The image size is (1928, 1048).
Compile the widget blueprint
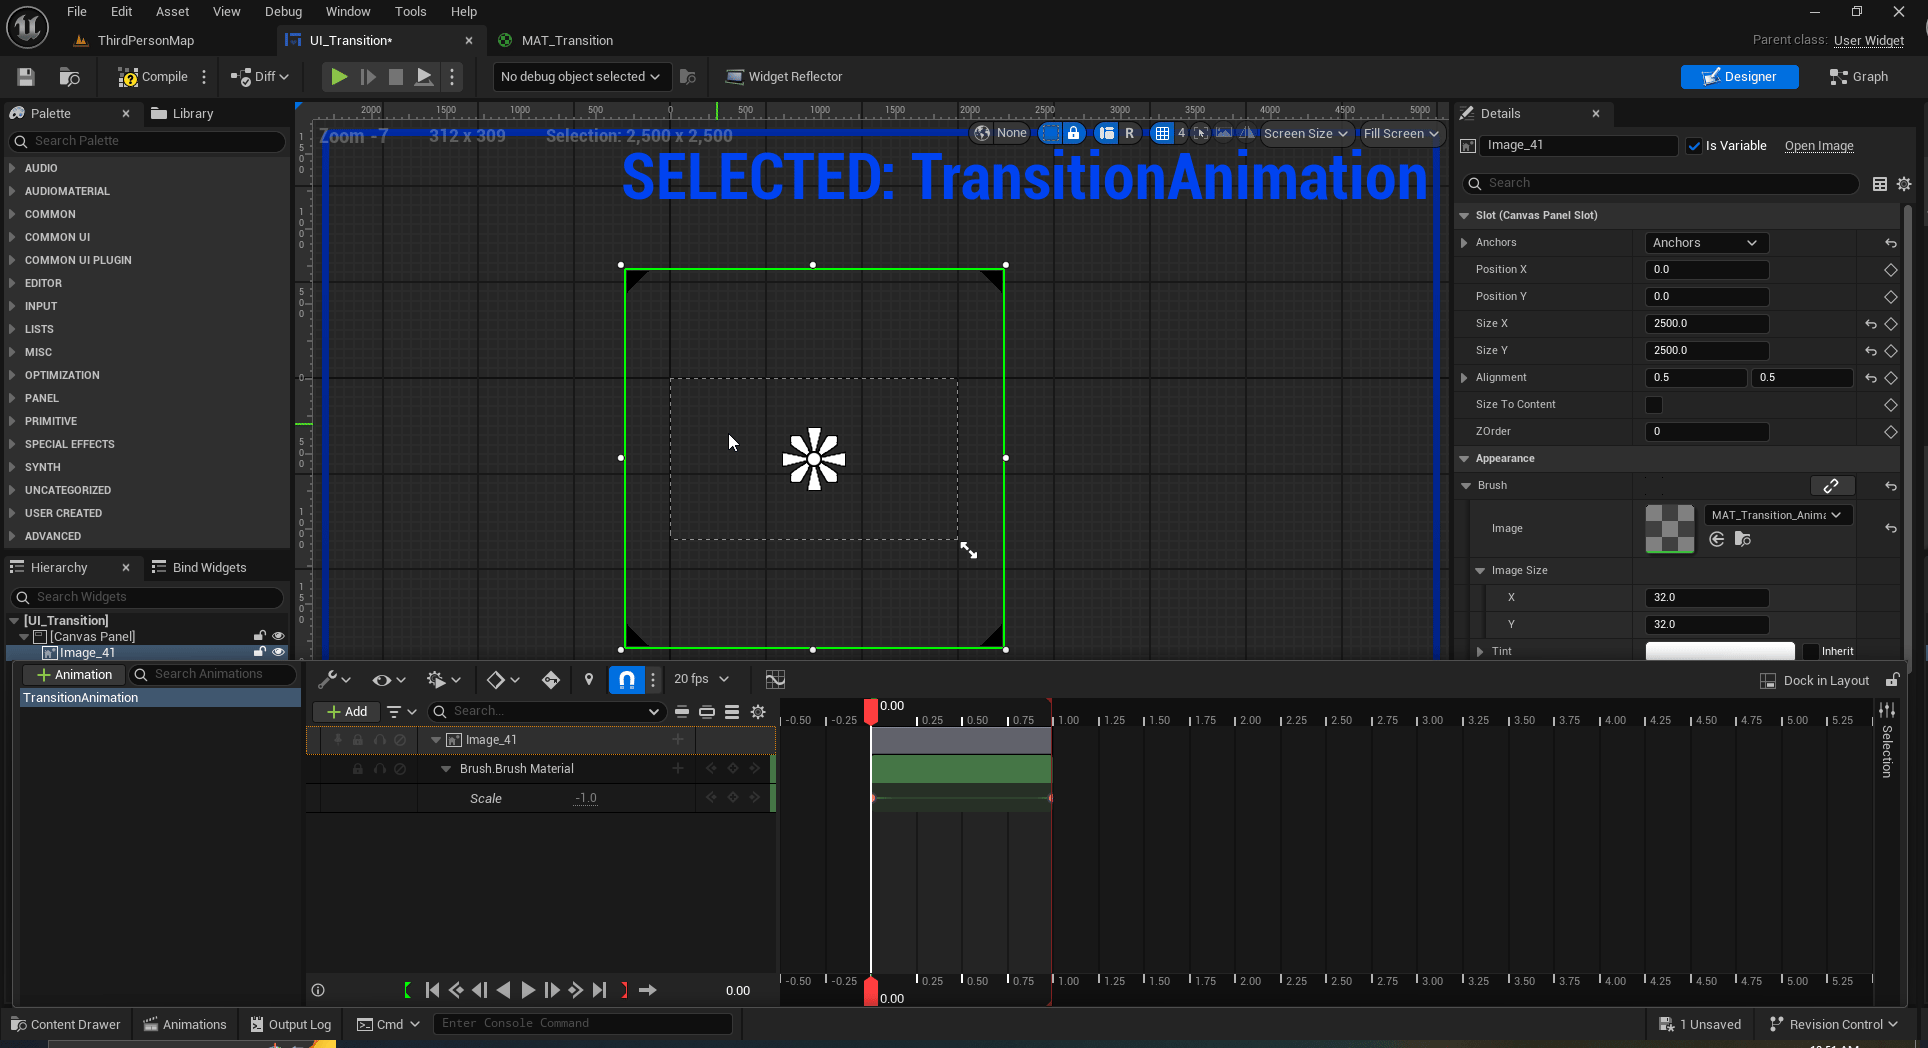(x=152, y=77)
